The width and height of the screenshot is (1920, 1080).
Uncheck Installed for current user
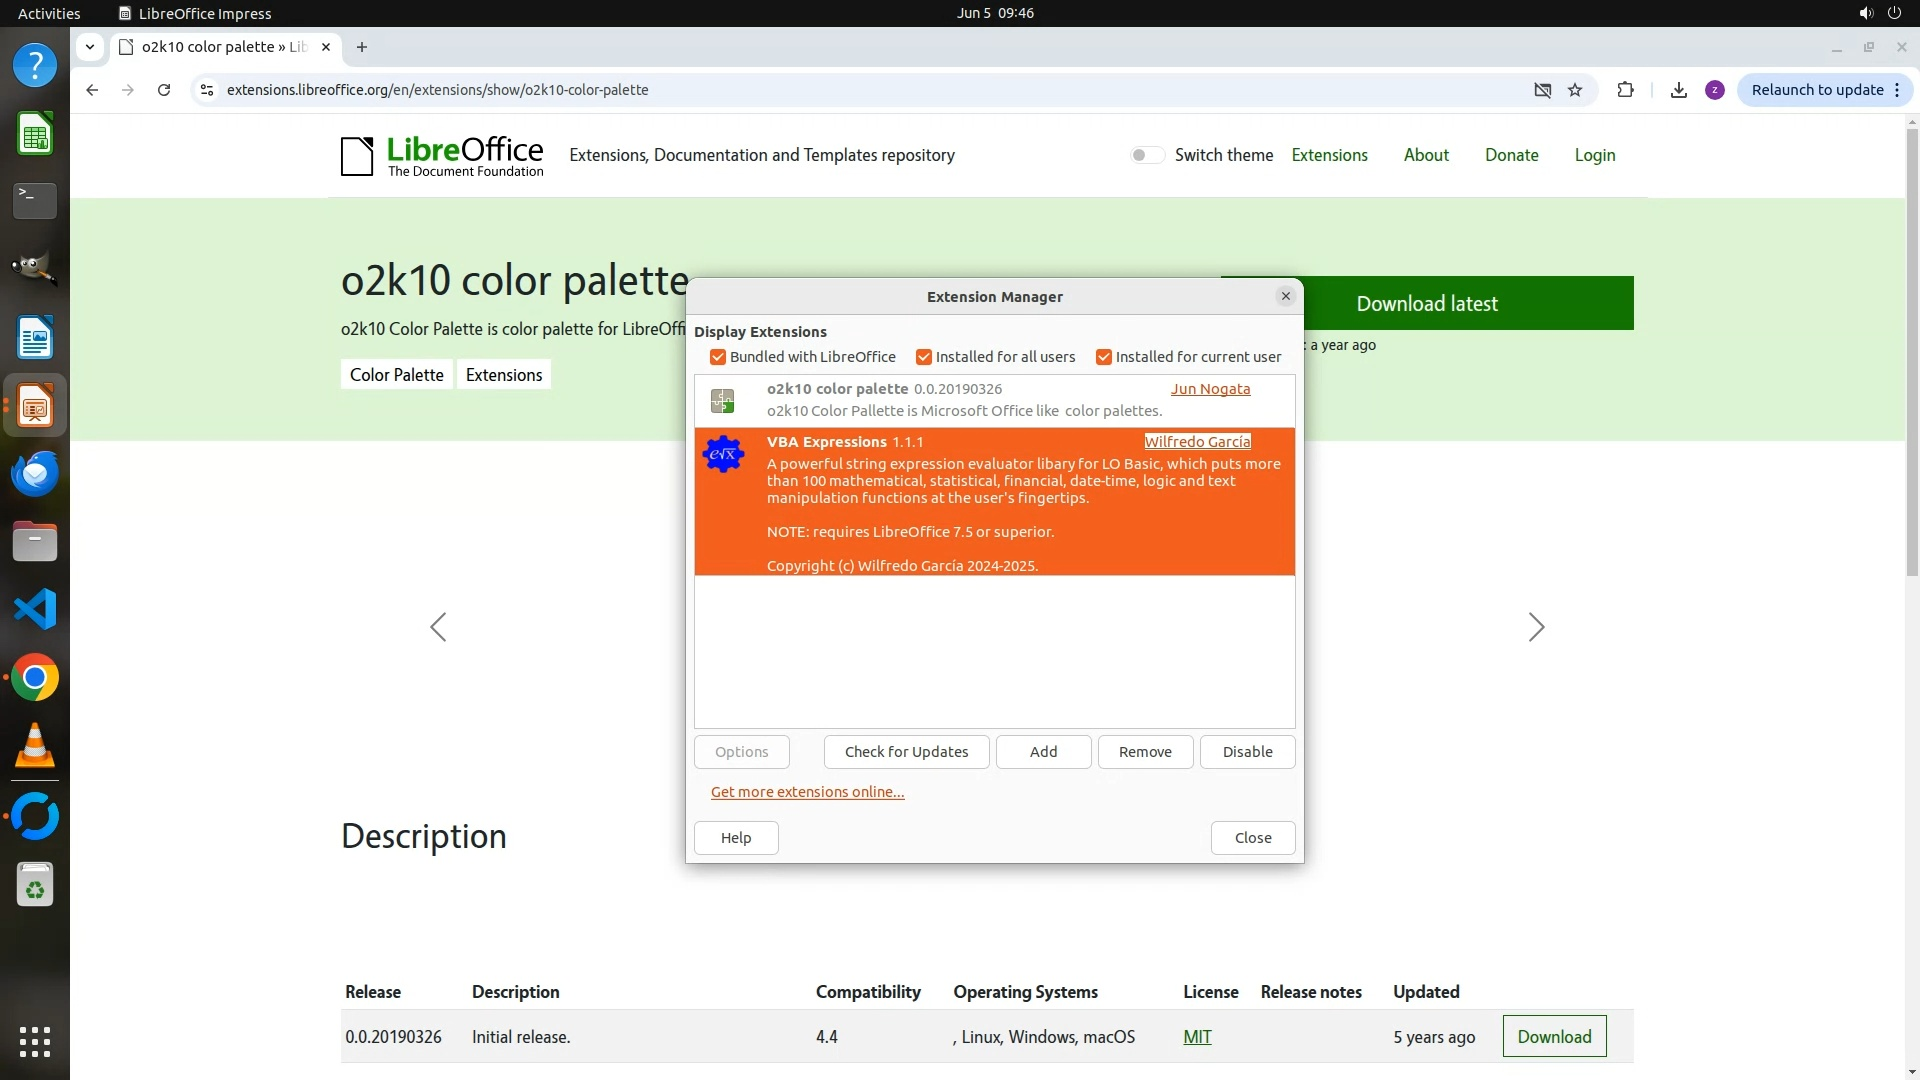[x=1104, y=357]
